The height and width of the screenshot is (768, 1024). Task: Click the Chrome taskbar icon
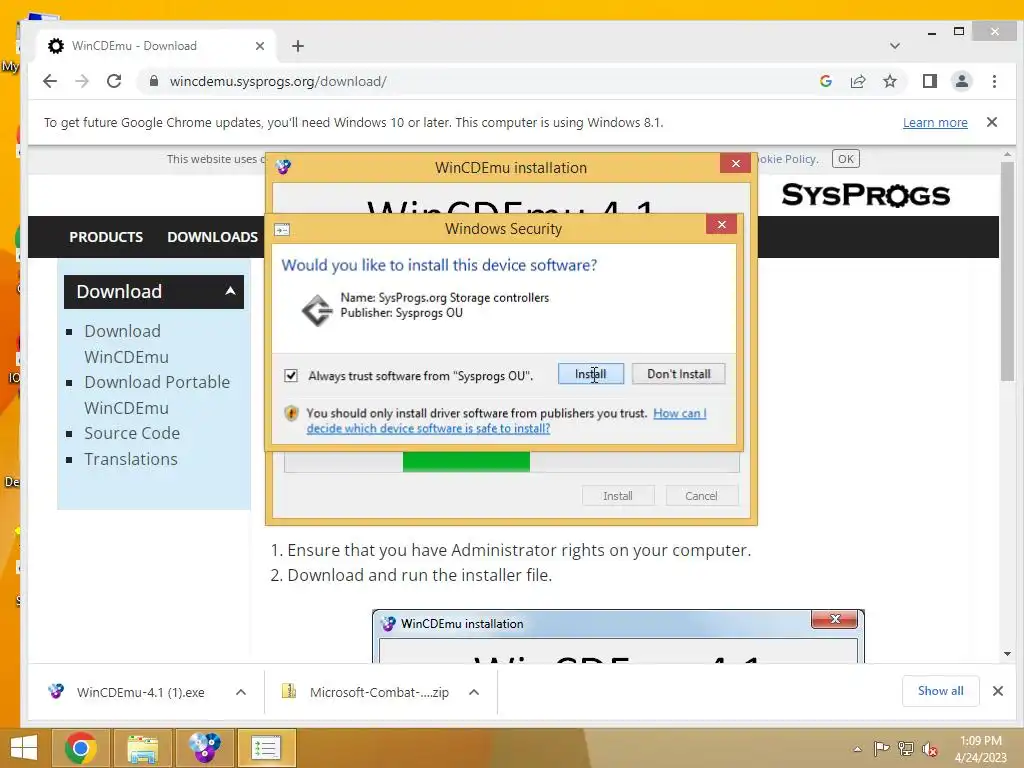(81, 748)
